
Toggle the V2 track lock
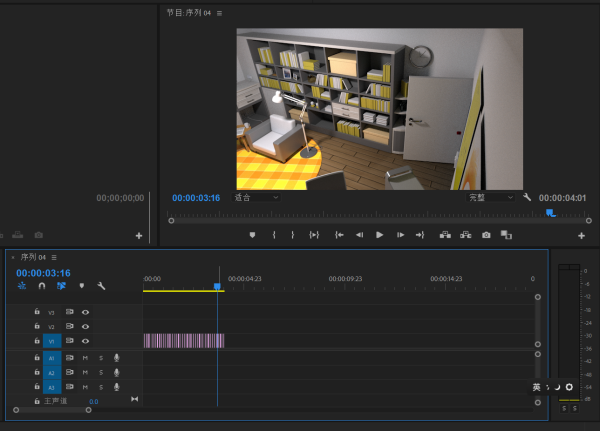click(37, 326)
